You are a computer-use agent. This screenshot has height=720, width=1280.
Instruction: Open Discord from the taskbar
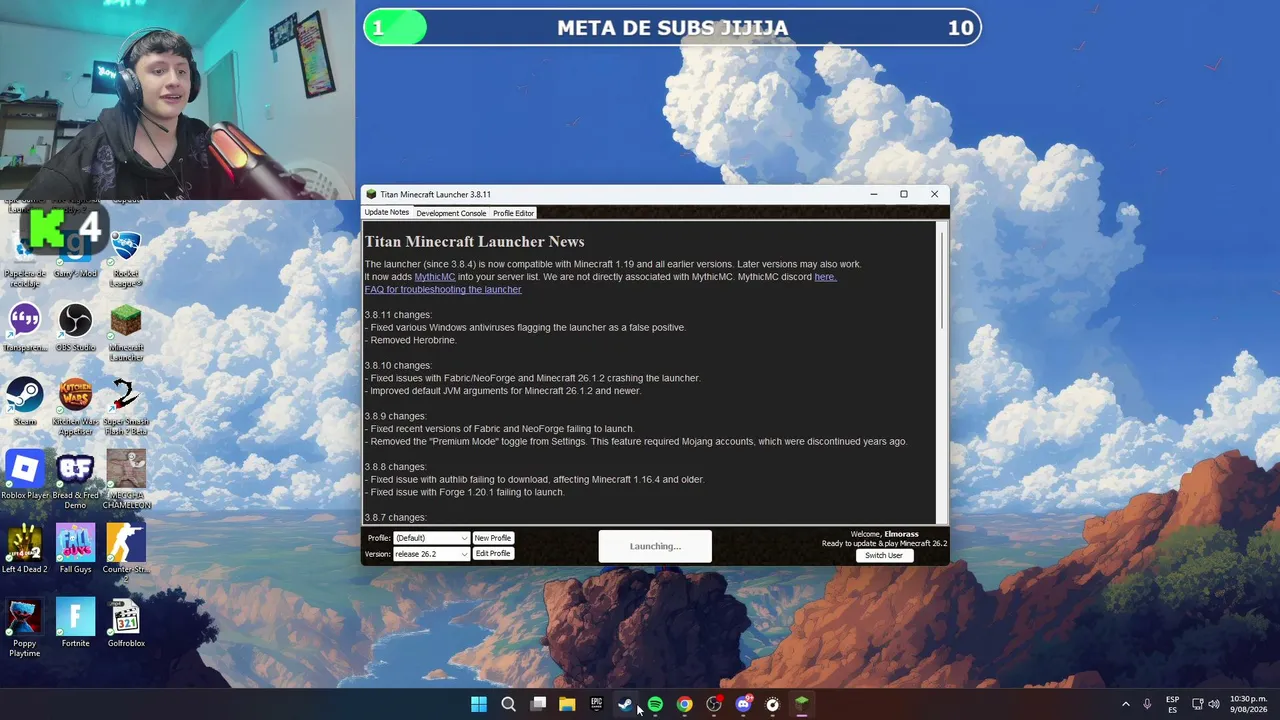click(x=743, y=704)
